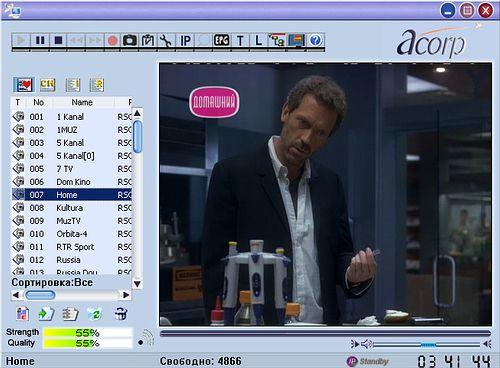Screen dimensions: 500x368
Task: Click the channel list scroll up arrow
Action: pos(137,113)
